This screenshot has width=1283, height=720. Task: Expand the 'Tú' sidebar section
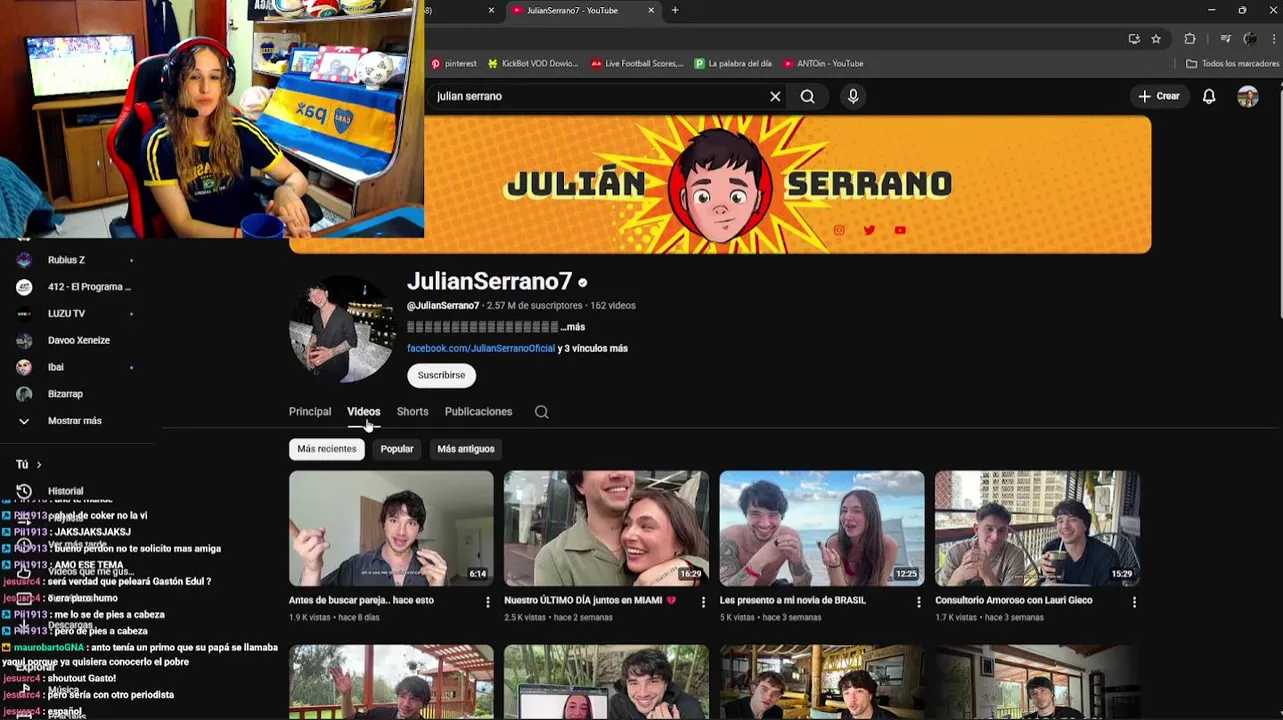29,464
